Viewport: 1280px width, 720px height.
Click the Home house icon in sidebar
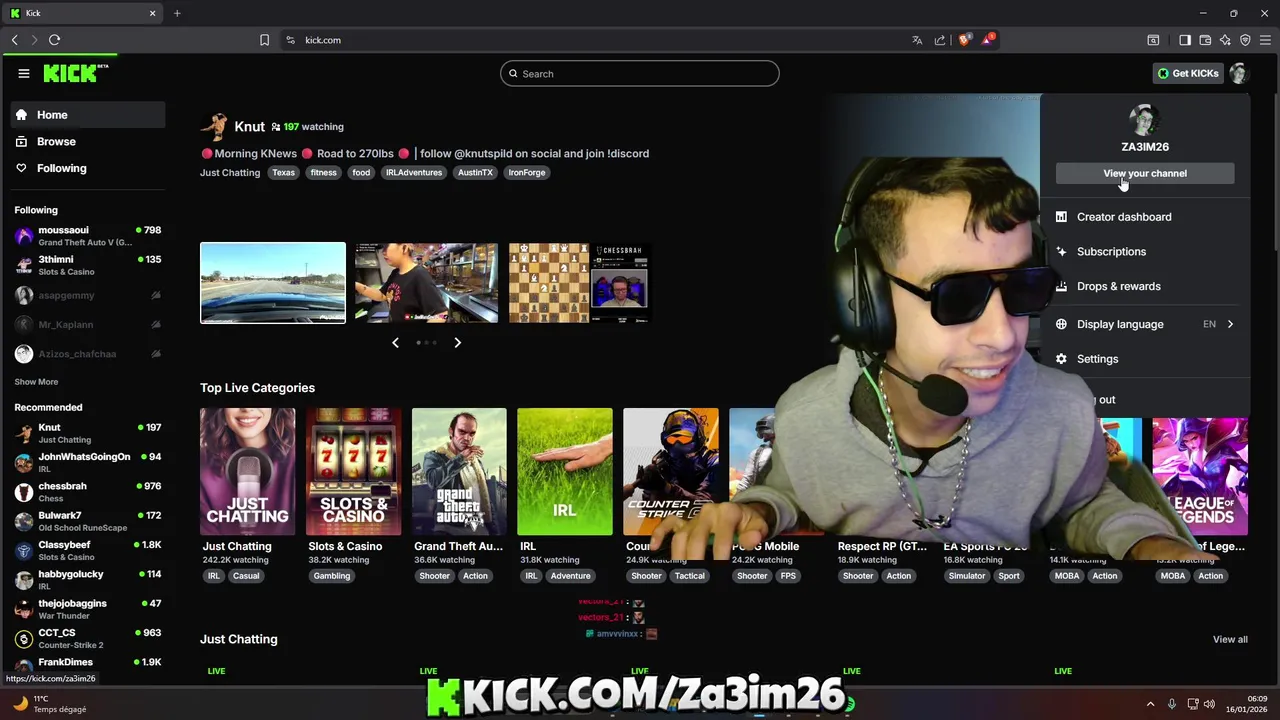[x=21, y=115]
